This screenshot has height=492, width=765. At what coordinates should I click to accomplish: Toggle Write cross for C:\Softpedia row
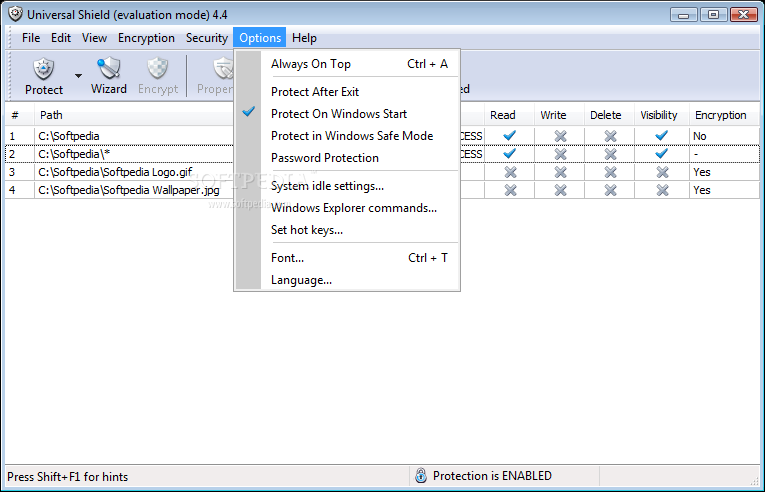pos(560,136)
